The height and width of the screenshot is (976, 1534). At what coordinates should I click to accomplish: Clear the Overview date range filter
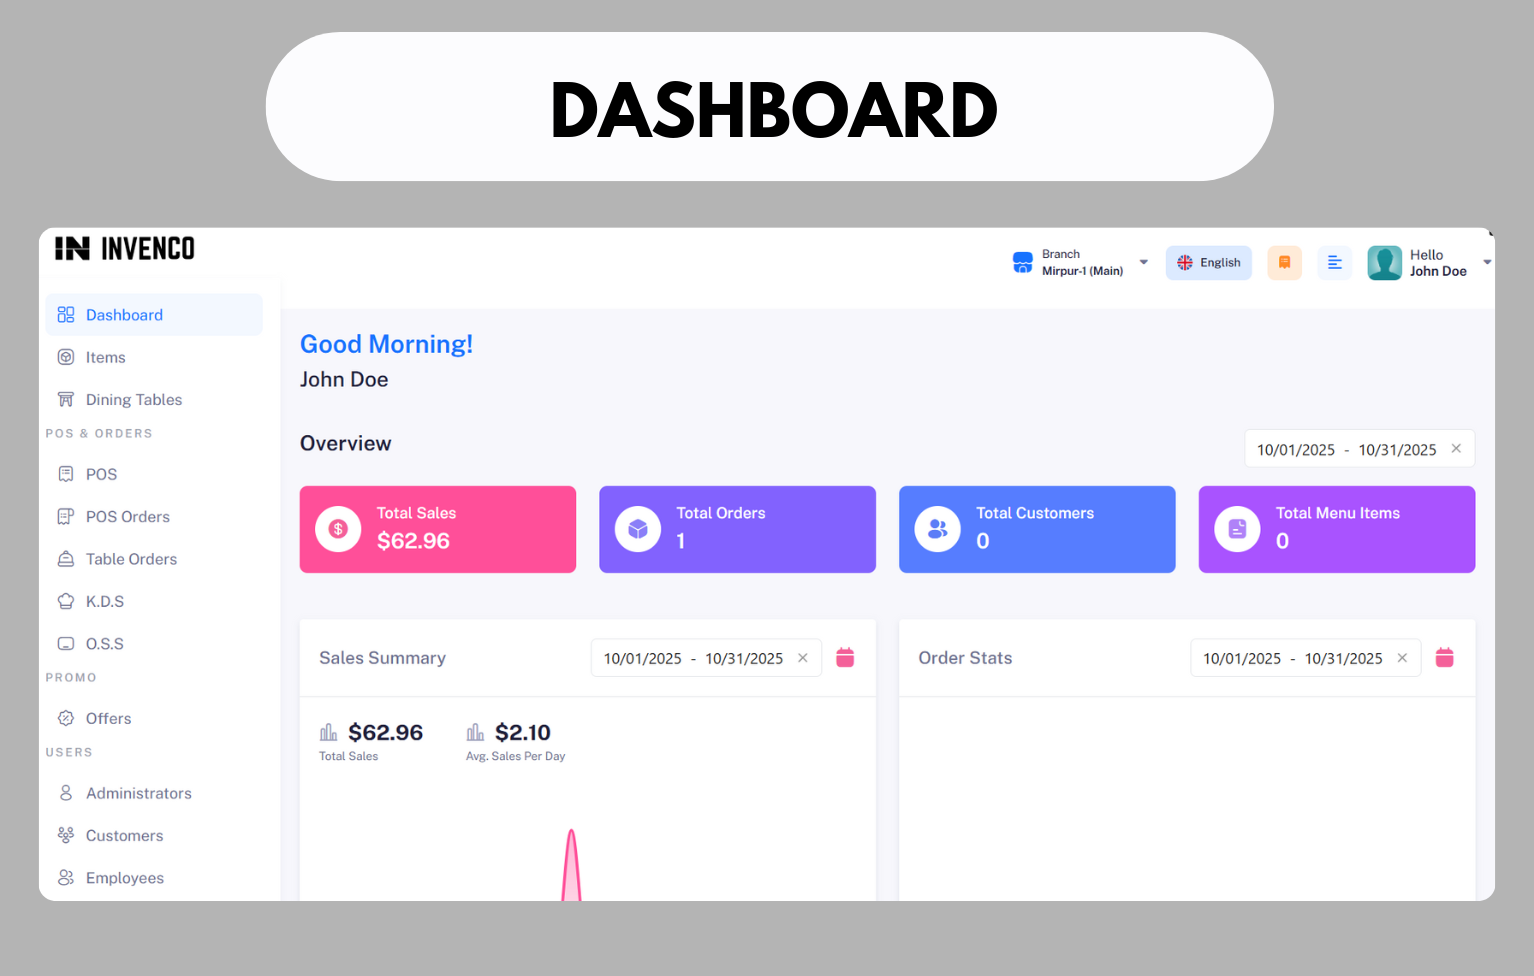(1456, 448)
